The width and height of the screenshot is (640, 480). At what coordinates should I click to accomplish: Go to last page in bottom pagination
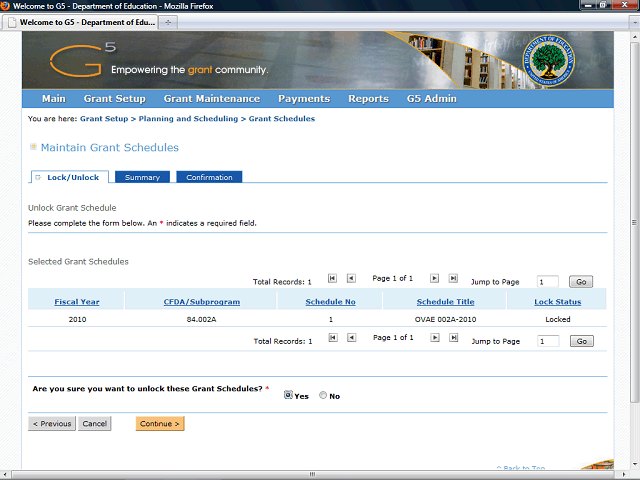453,338
